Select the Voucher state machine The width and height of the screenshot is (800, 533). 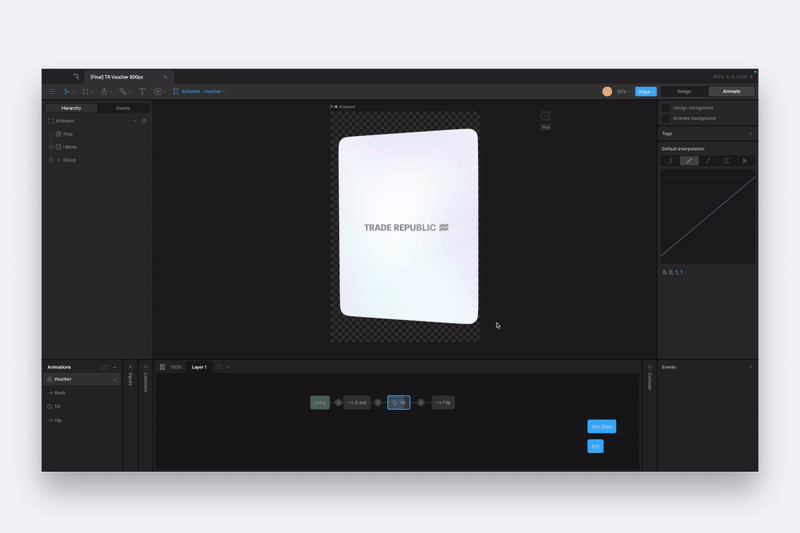(82, 379)
